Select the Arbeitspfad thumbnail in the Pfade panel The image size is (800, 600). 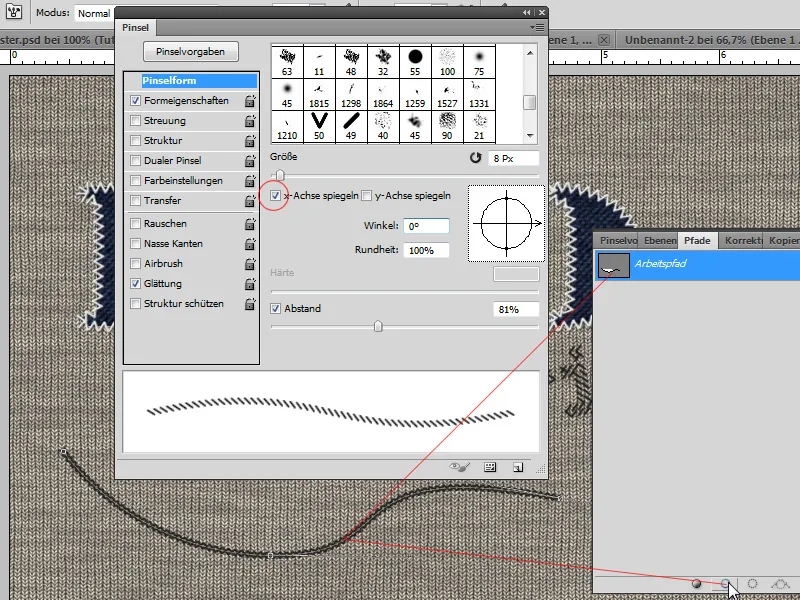(x=613, y=266)
